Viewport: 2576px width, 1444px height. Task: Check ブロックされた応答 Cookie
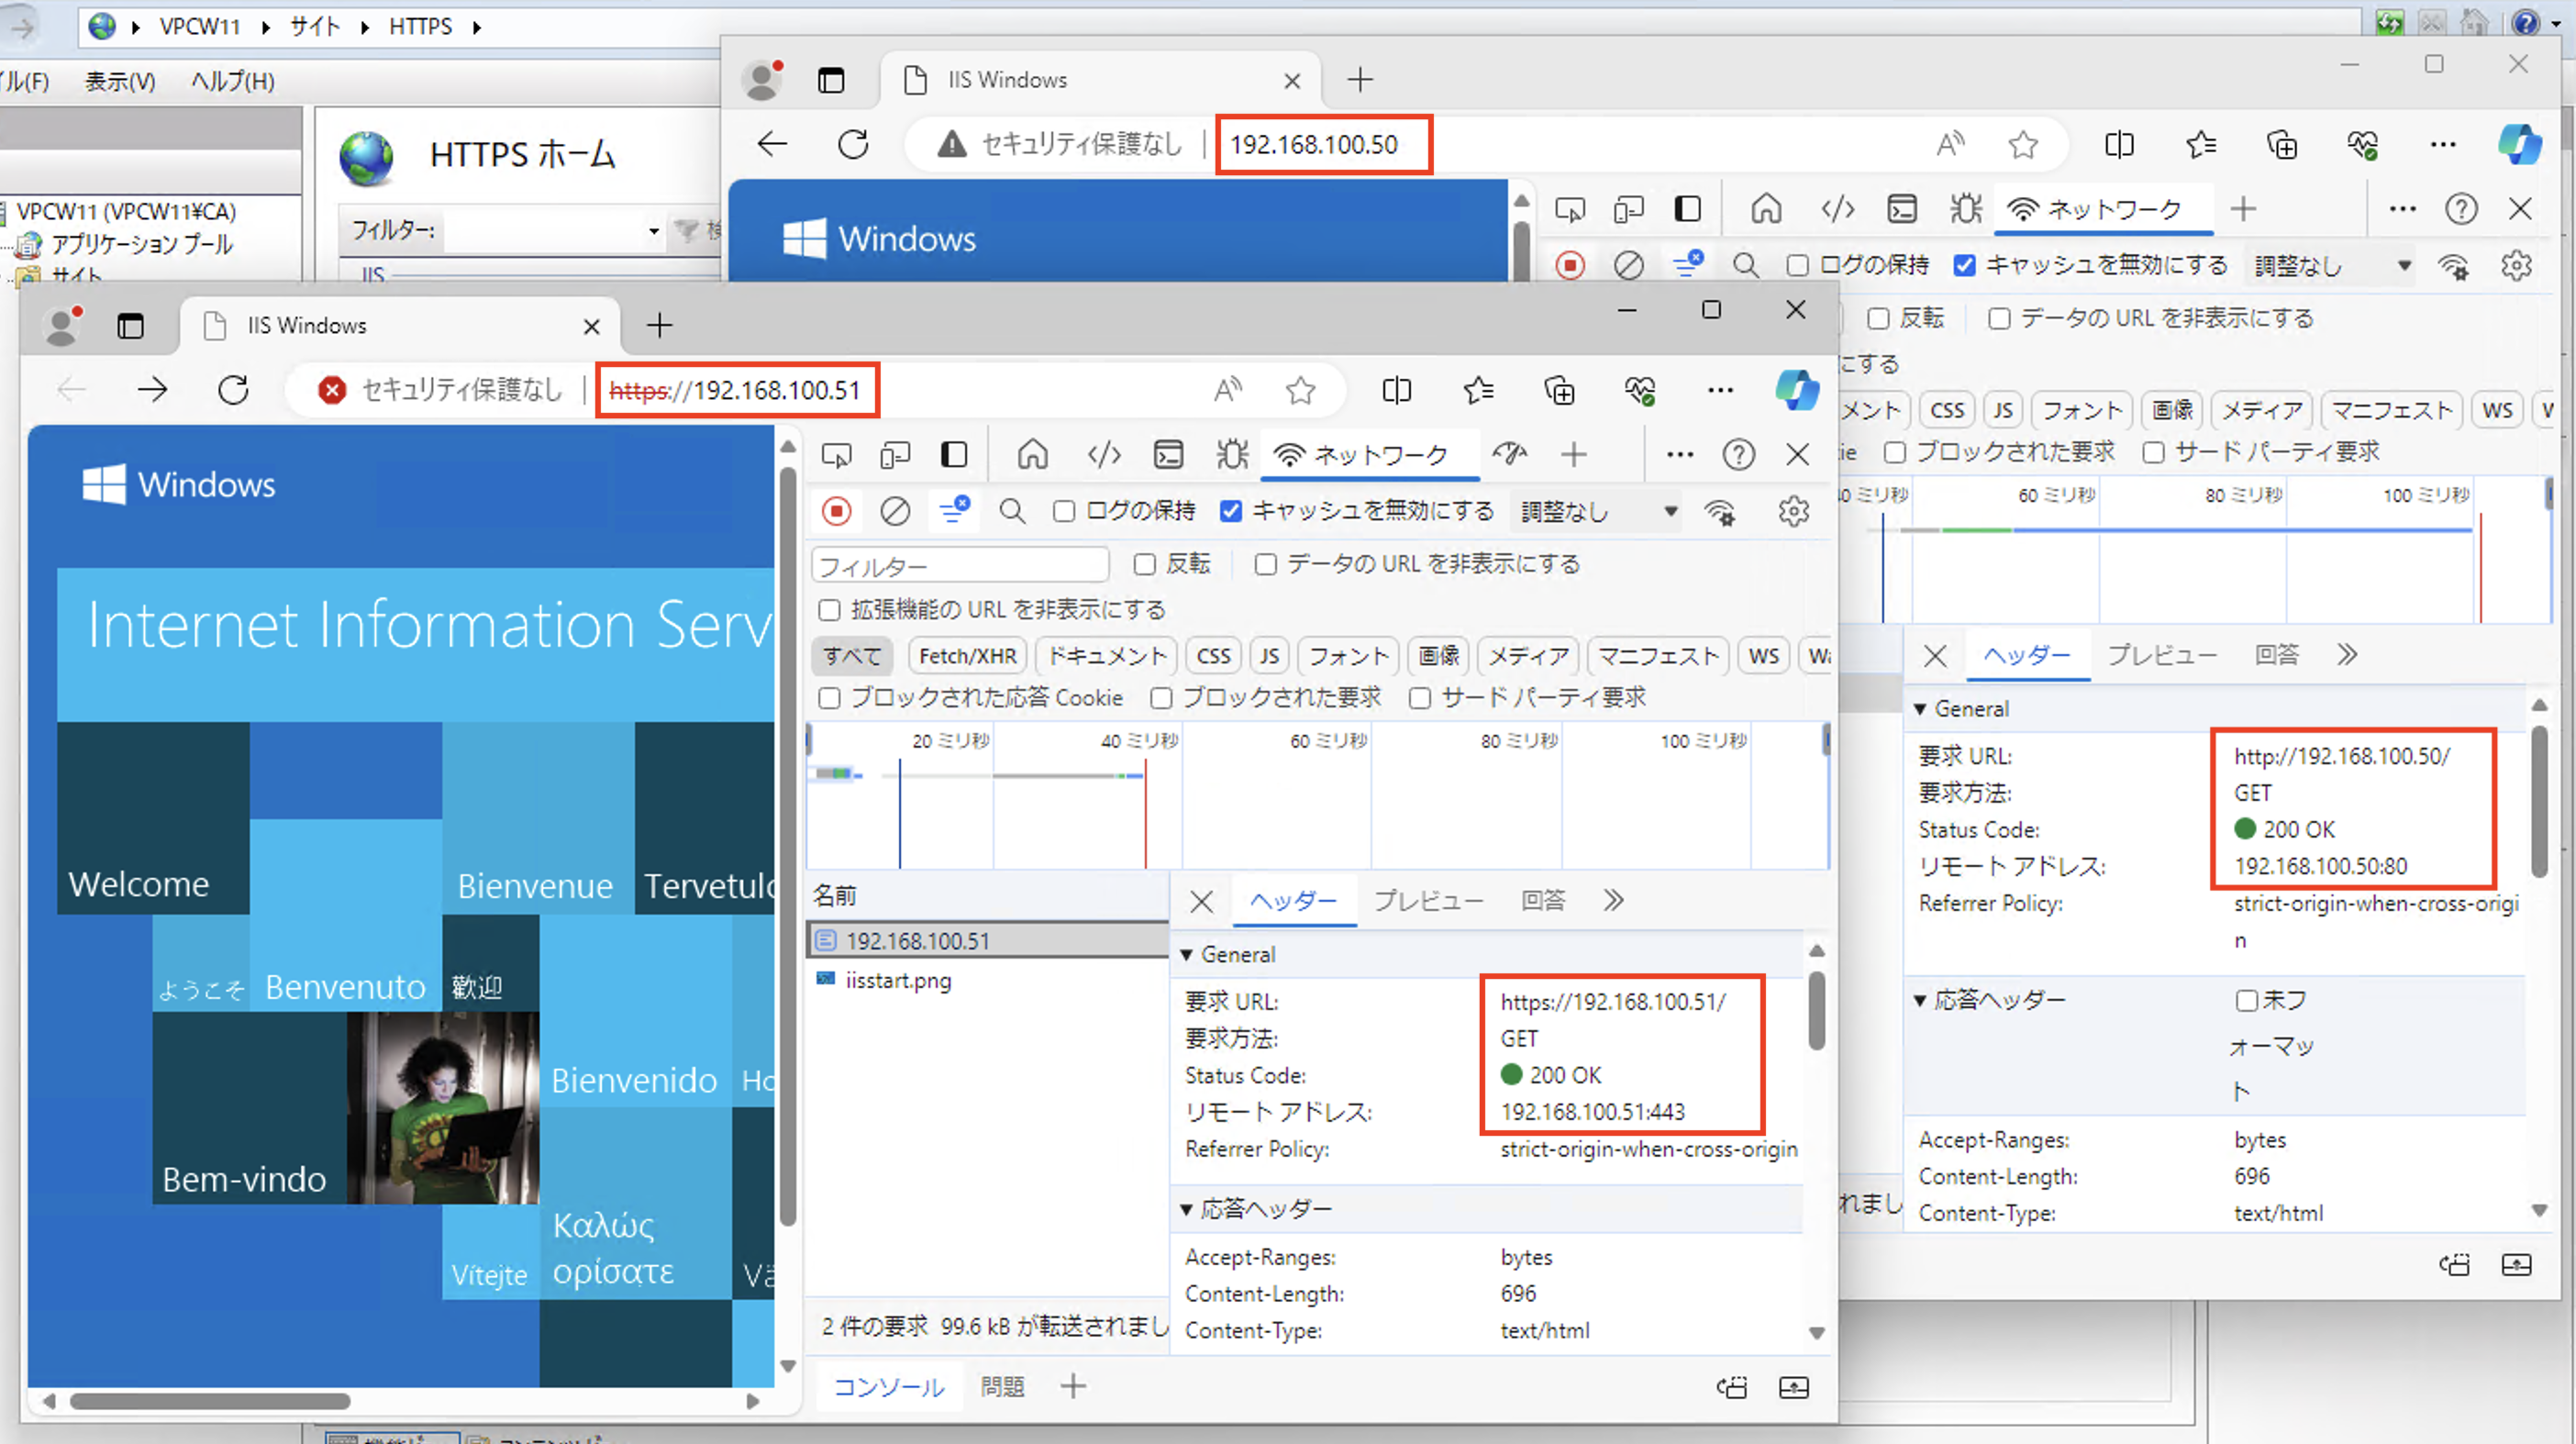pyautogui.click(x=829, y=698)
